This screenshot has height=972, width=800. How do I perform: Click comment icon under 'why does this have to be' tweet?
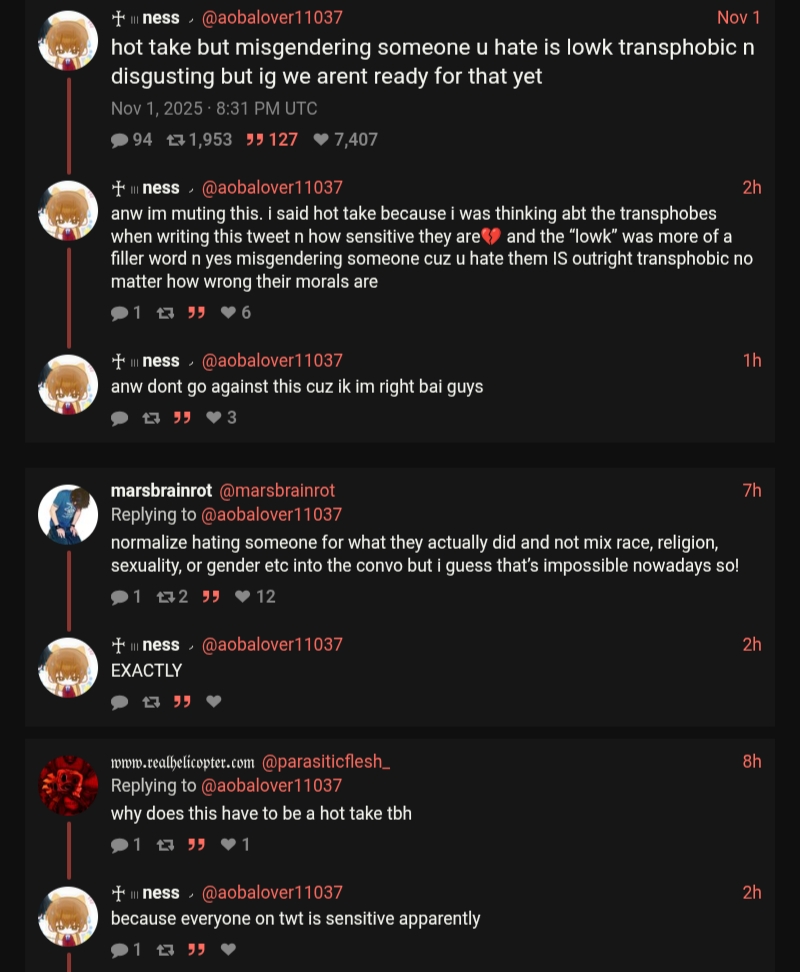120,845
